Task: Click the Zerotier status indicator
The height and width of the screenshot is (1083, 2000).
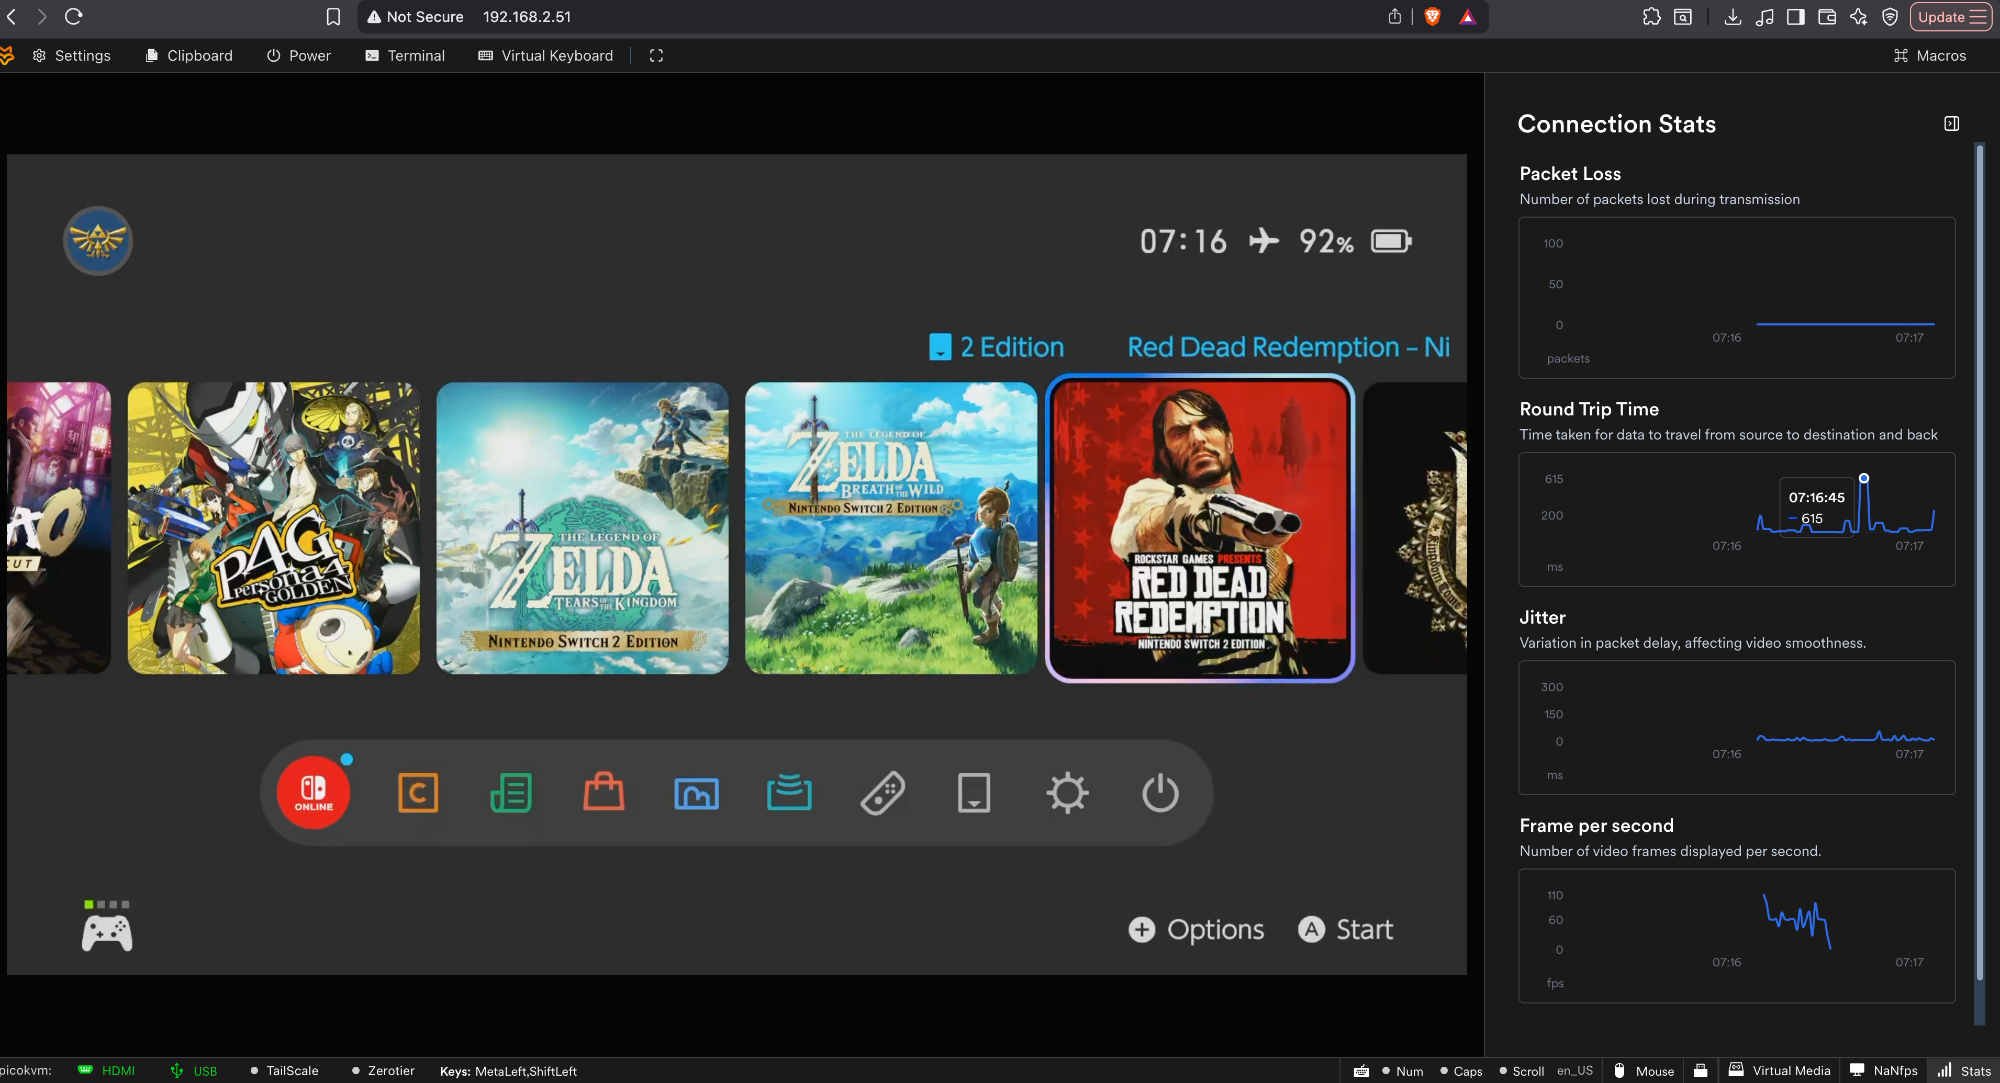Action: pyautogui.click(x=383, y=1071)
